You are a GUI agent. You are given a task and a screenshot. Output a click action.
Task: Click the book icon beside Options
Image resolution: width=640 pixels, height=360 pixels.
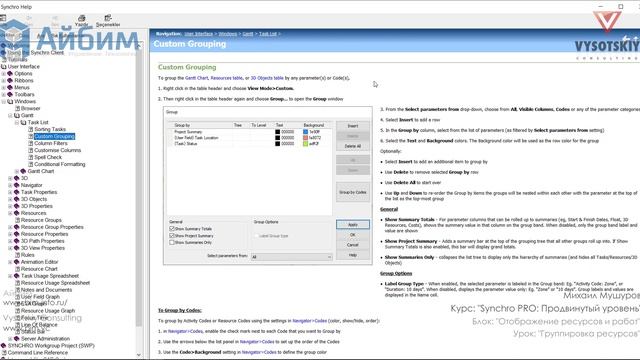coord(10,73)
